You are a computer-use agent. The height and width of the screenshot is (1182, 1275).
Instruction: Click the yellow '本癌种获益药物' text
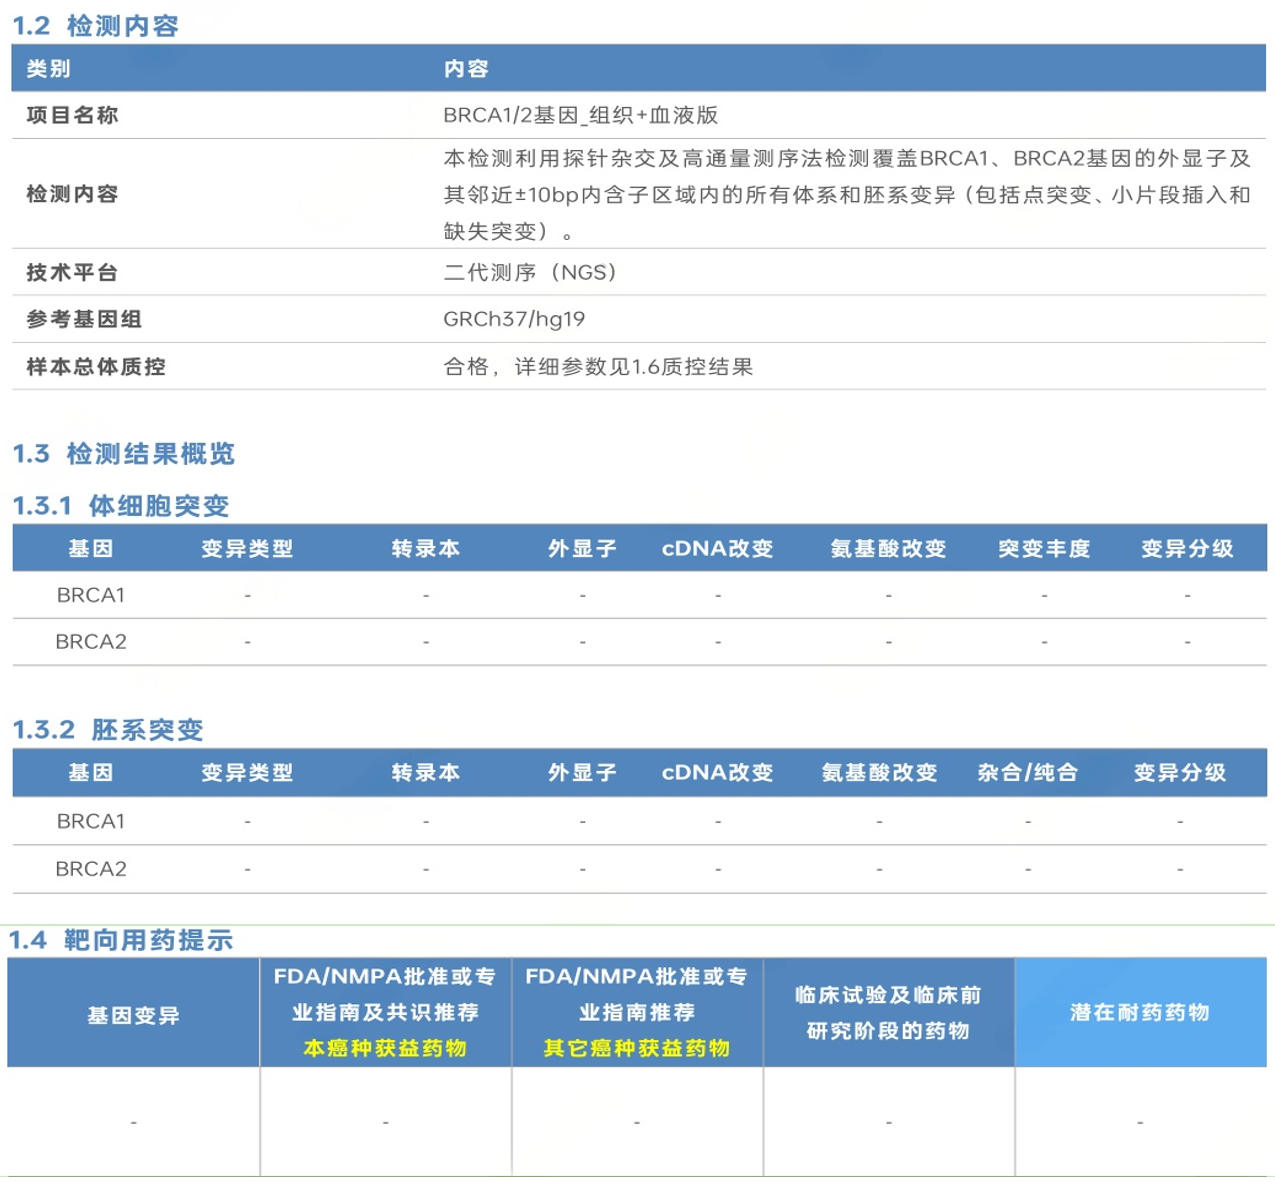[x=385, y=1049]
